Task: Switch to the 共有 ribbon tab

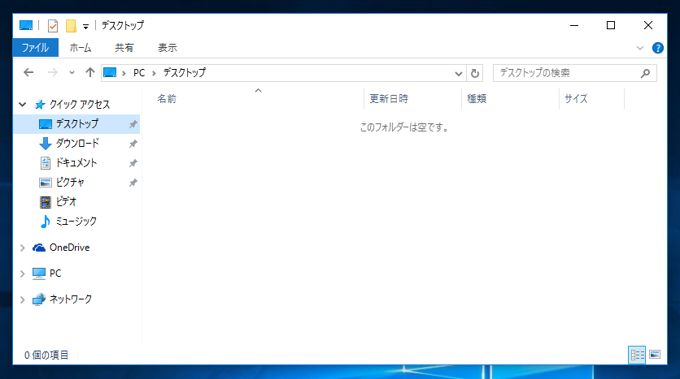Action: point(124,48)
